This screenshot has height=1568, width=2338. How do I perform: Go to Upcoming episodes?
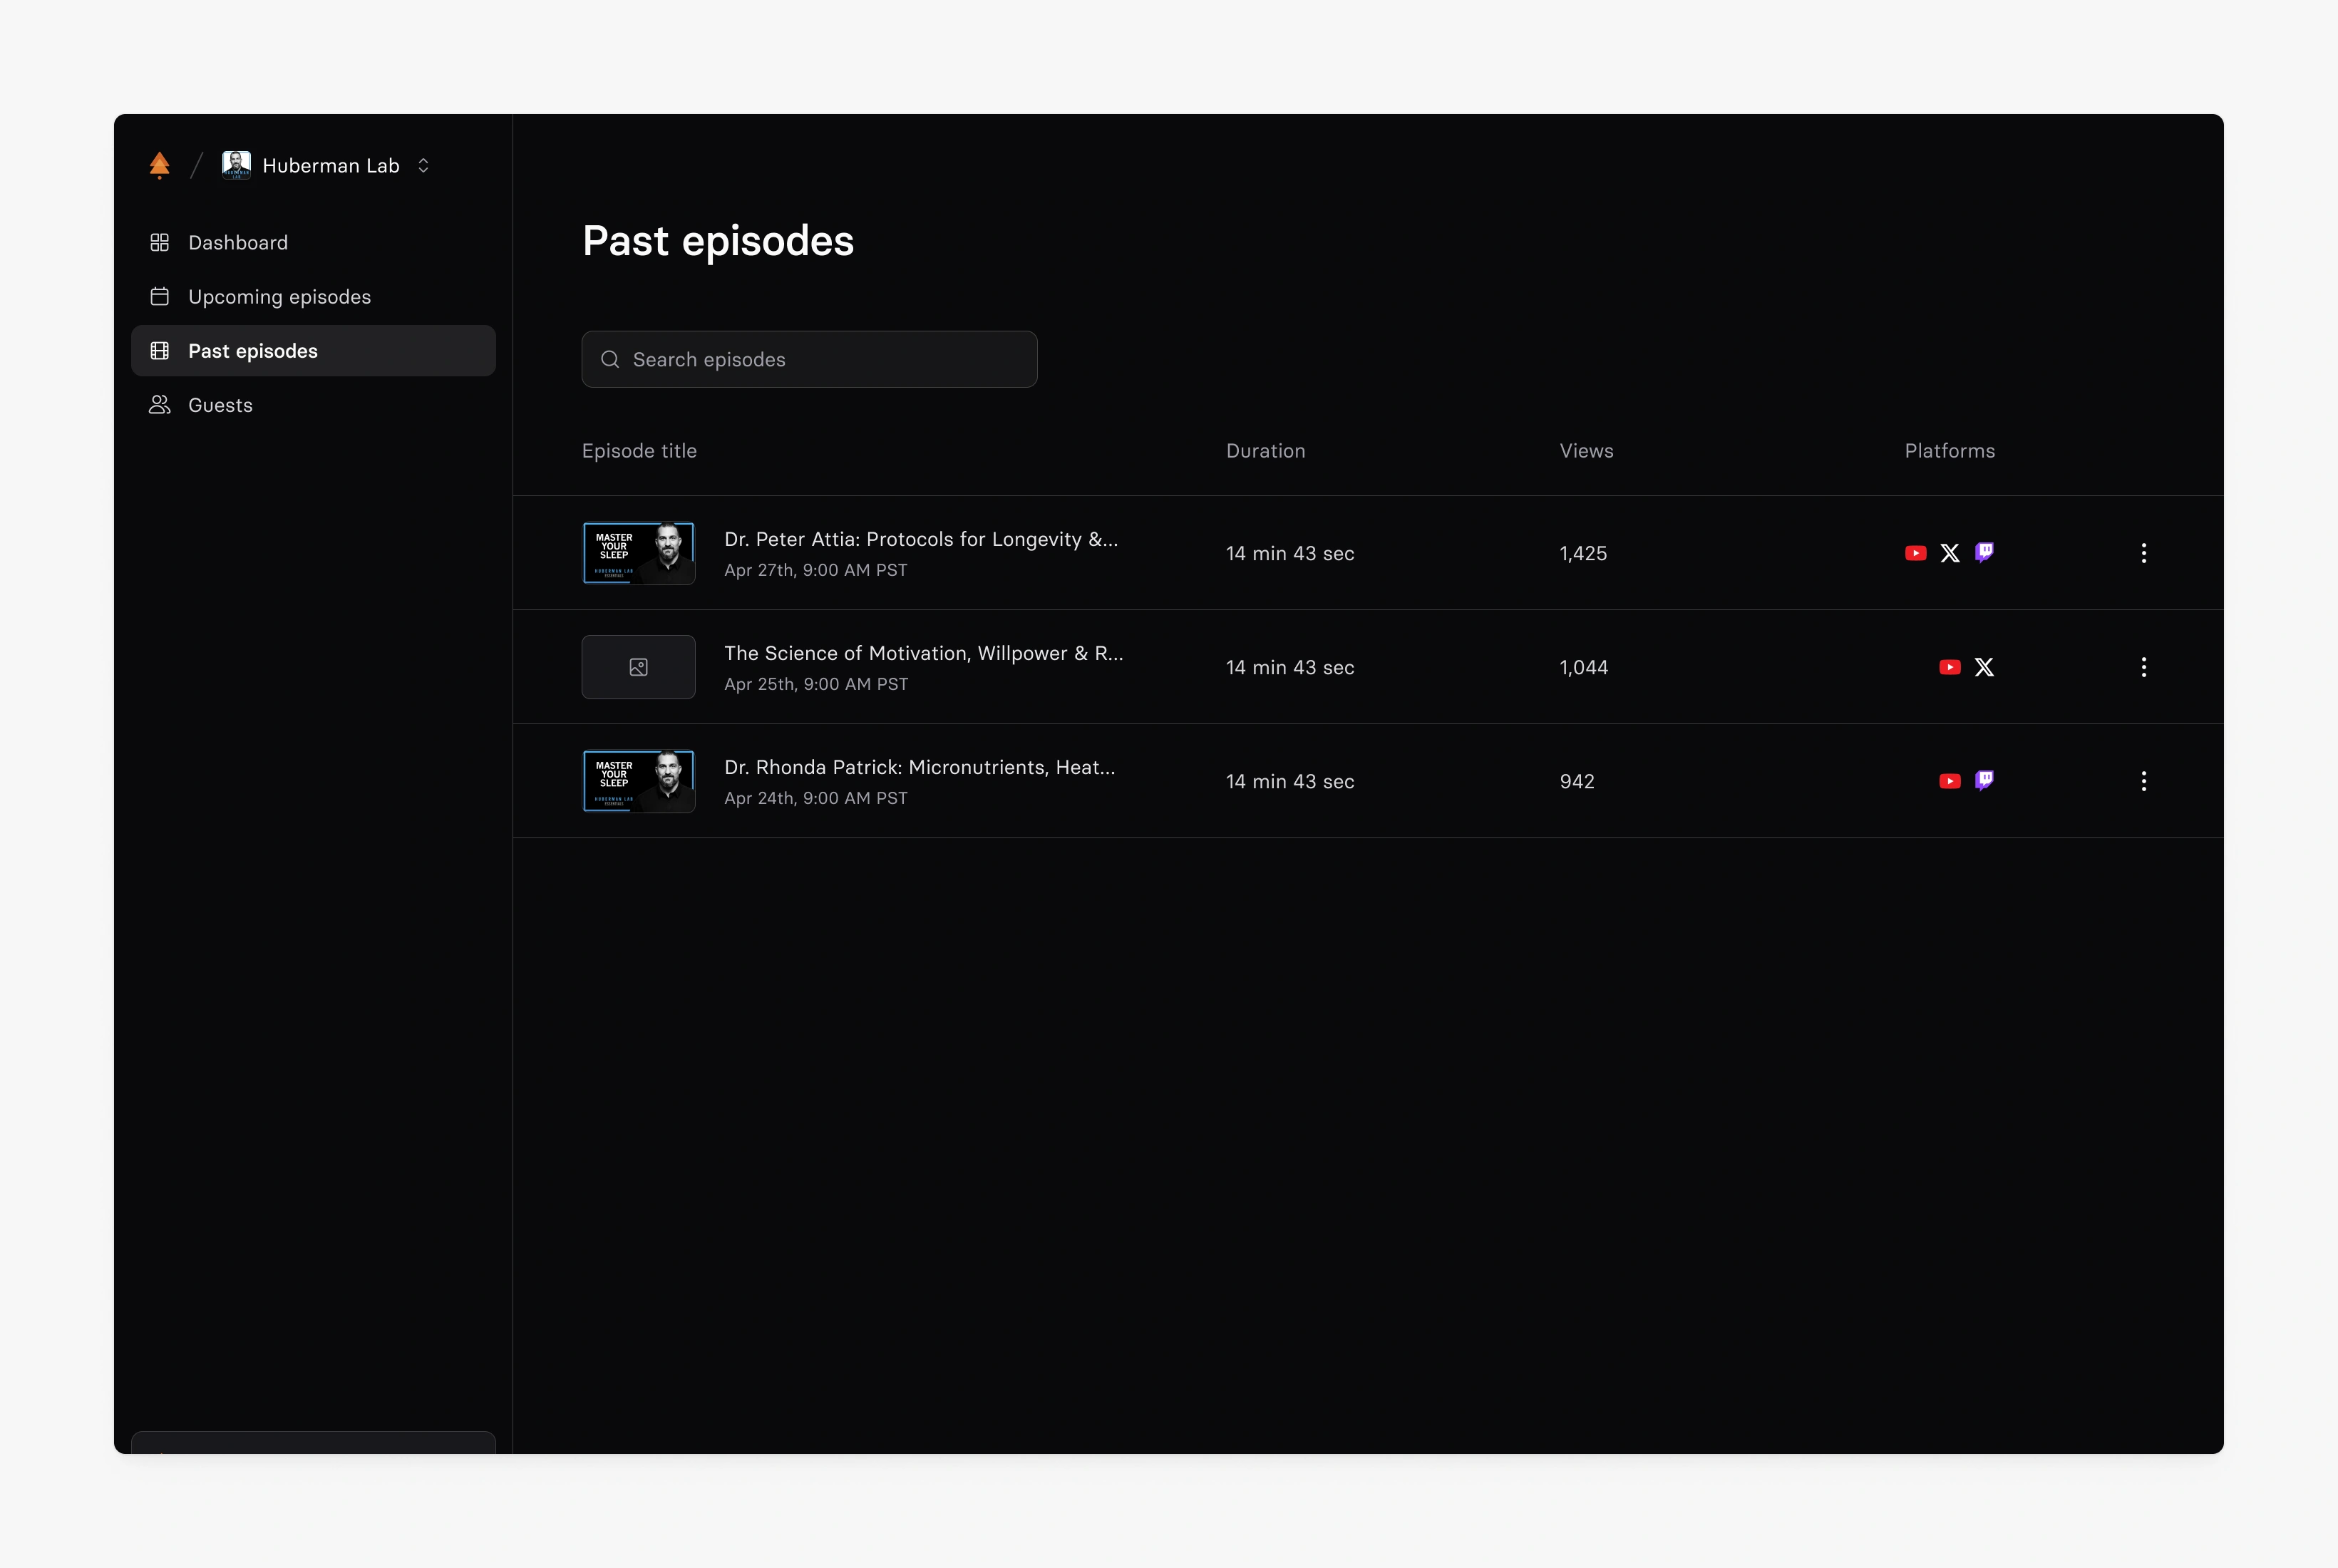[313, 297]
